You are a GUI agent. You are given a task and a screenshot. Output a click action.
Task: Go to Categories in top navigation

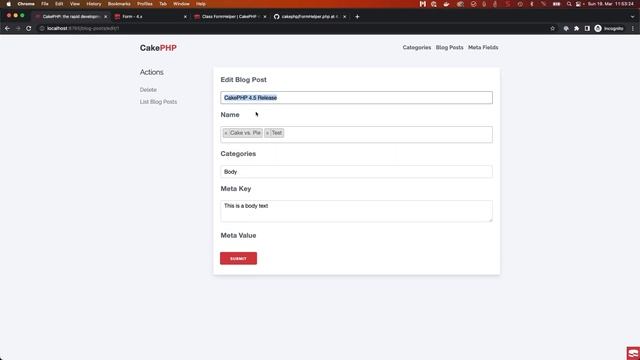(x=417, y=48)
